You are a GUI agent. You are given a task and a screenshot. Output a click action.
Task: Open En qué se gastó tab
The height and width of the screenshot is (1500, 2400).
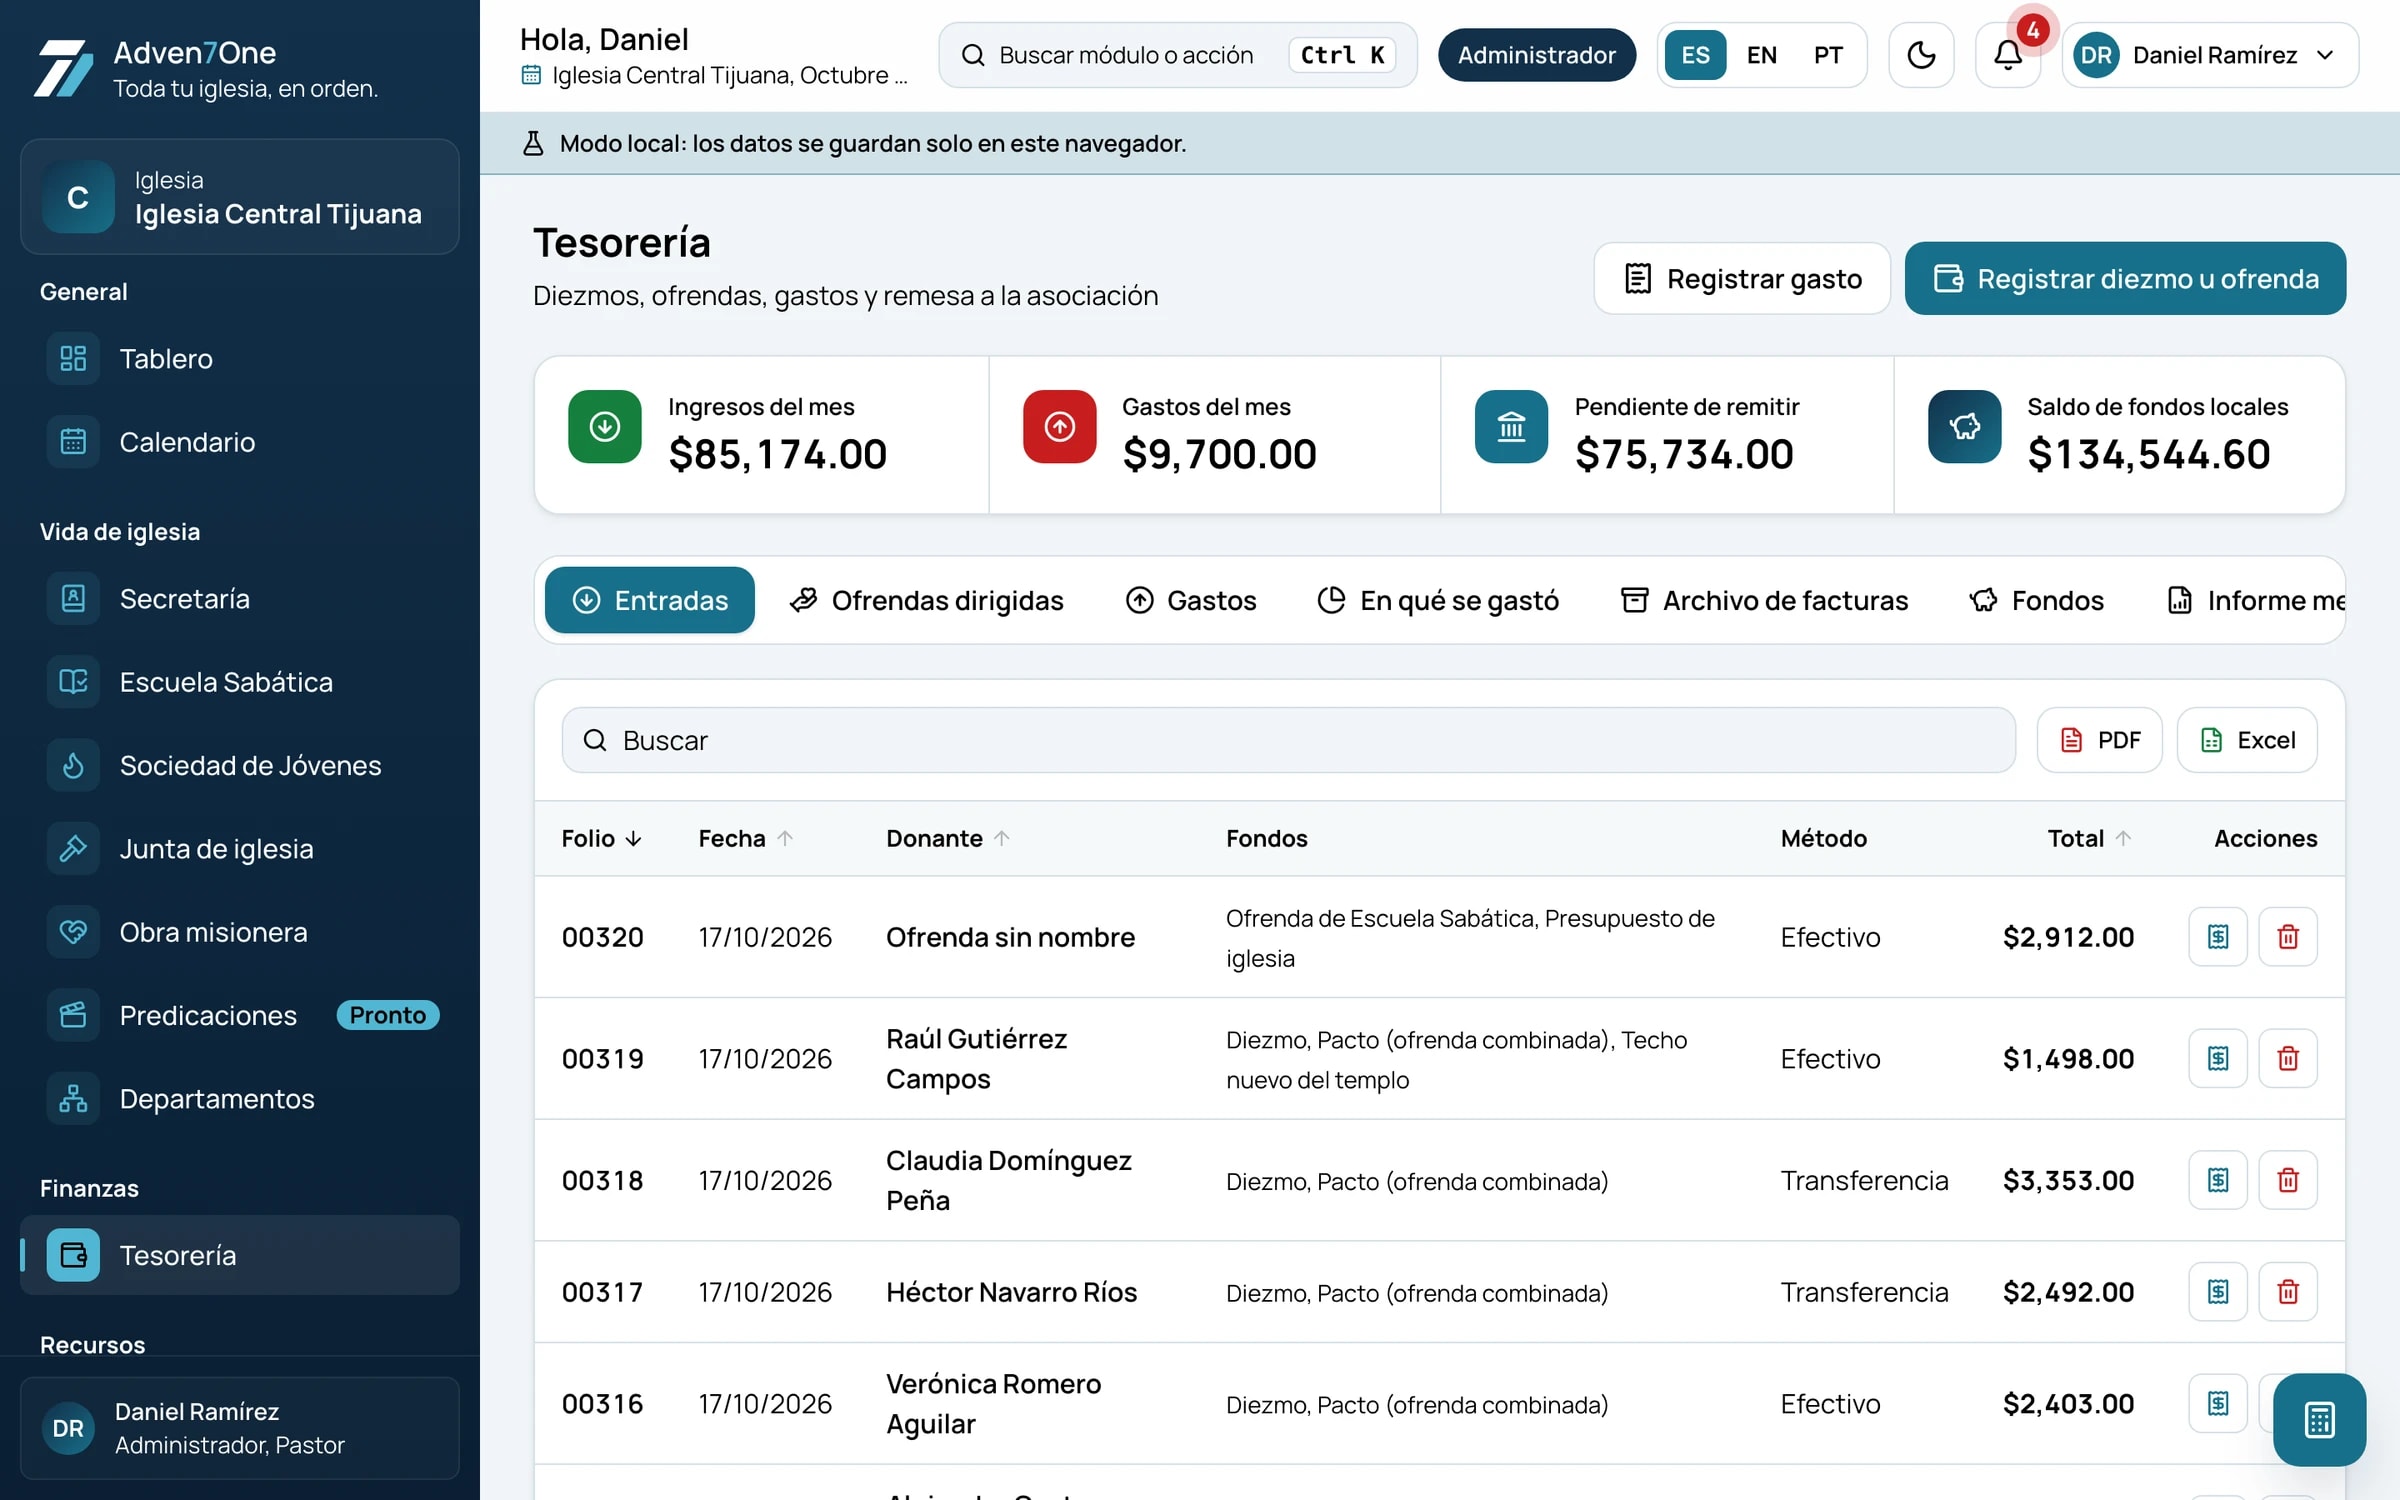(1438, 600)
